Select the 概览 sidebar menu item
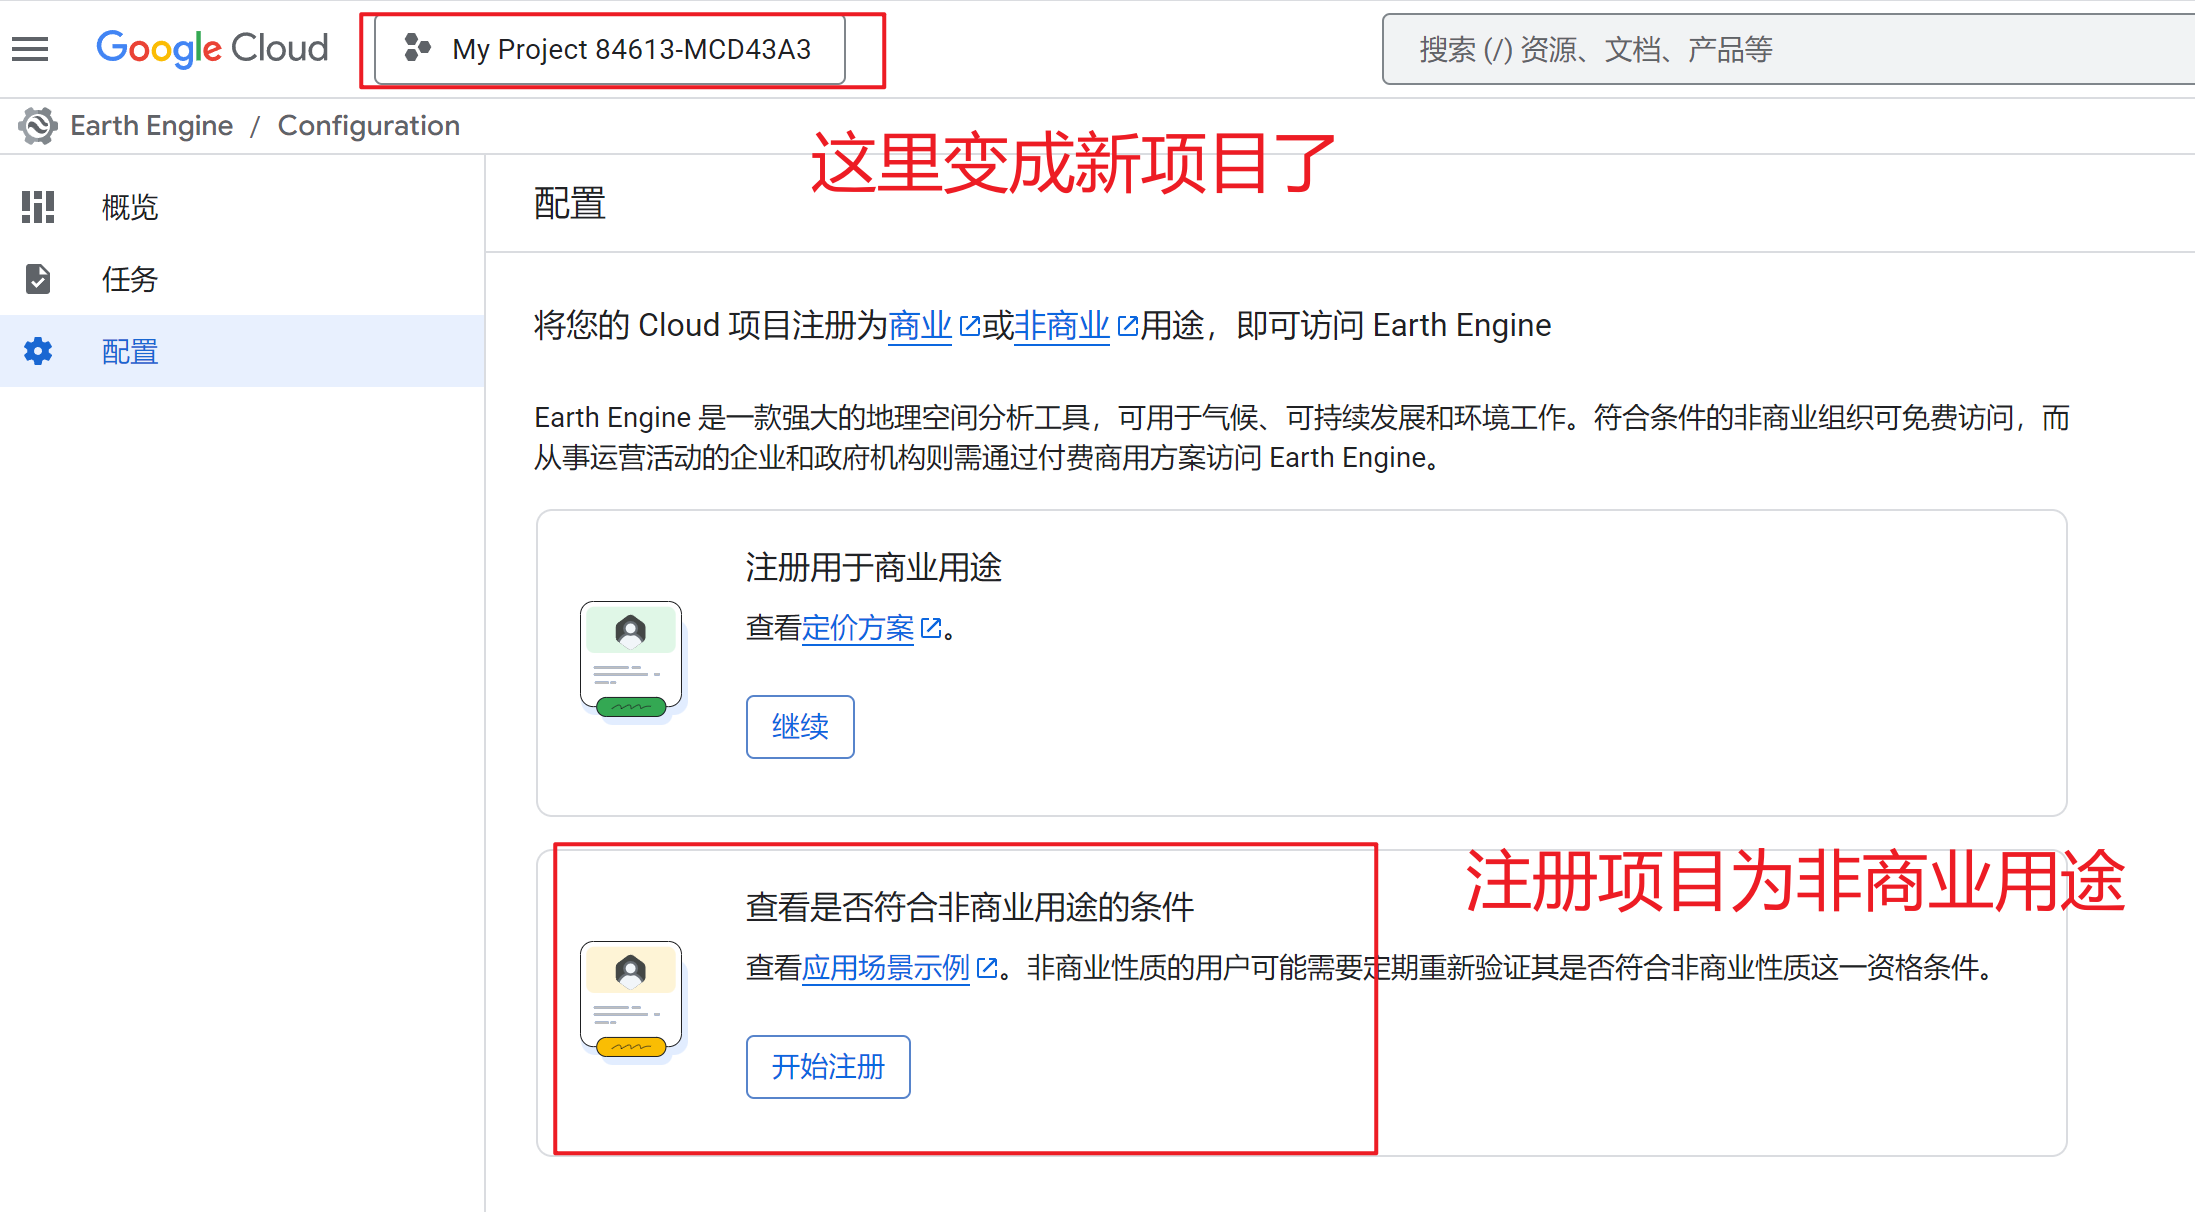 [x=130, y=207]
